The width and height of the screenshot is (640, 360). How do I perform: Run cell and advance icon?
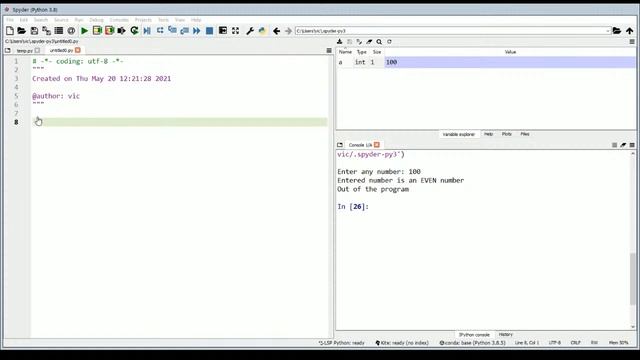[109, 31]
